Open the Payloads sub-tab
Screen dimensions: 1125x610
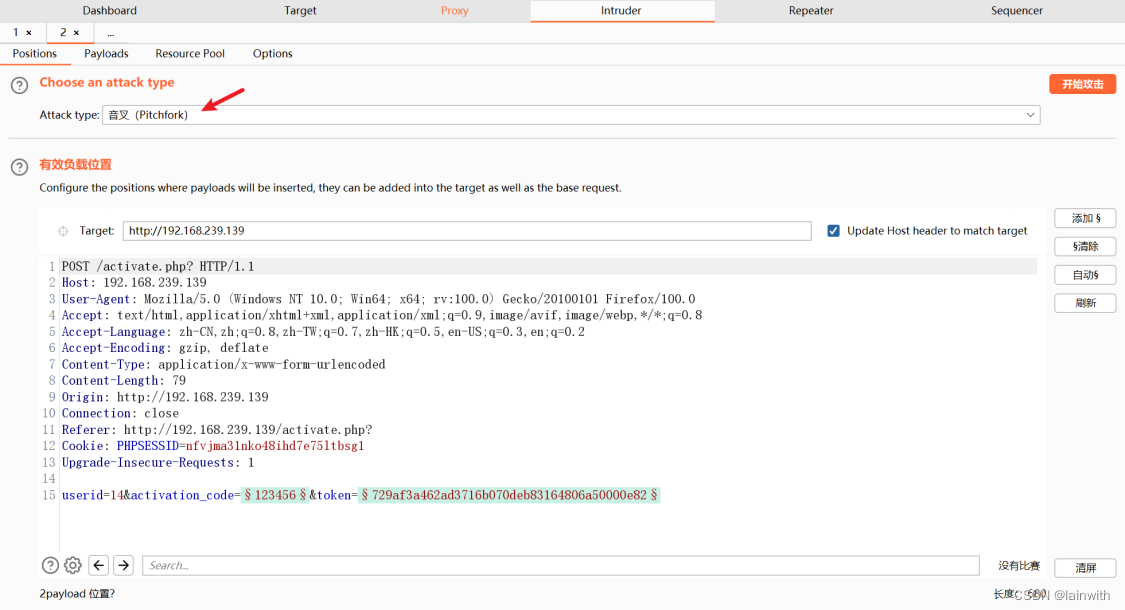(106, 54)
